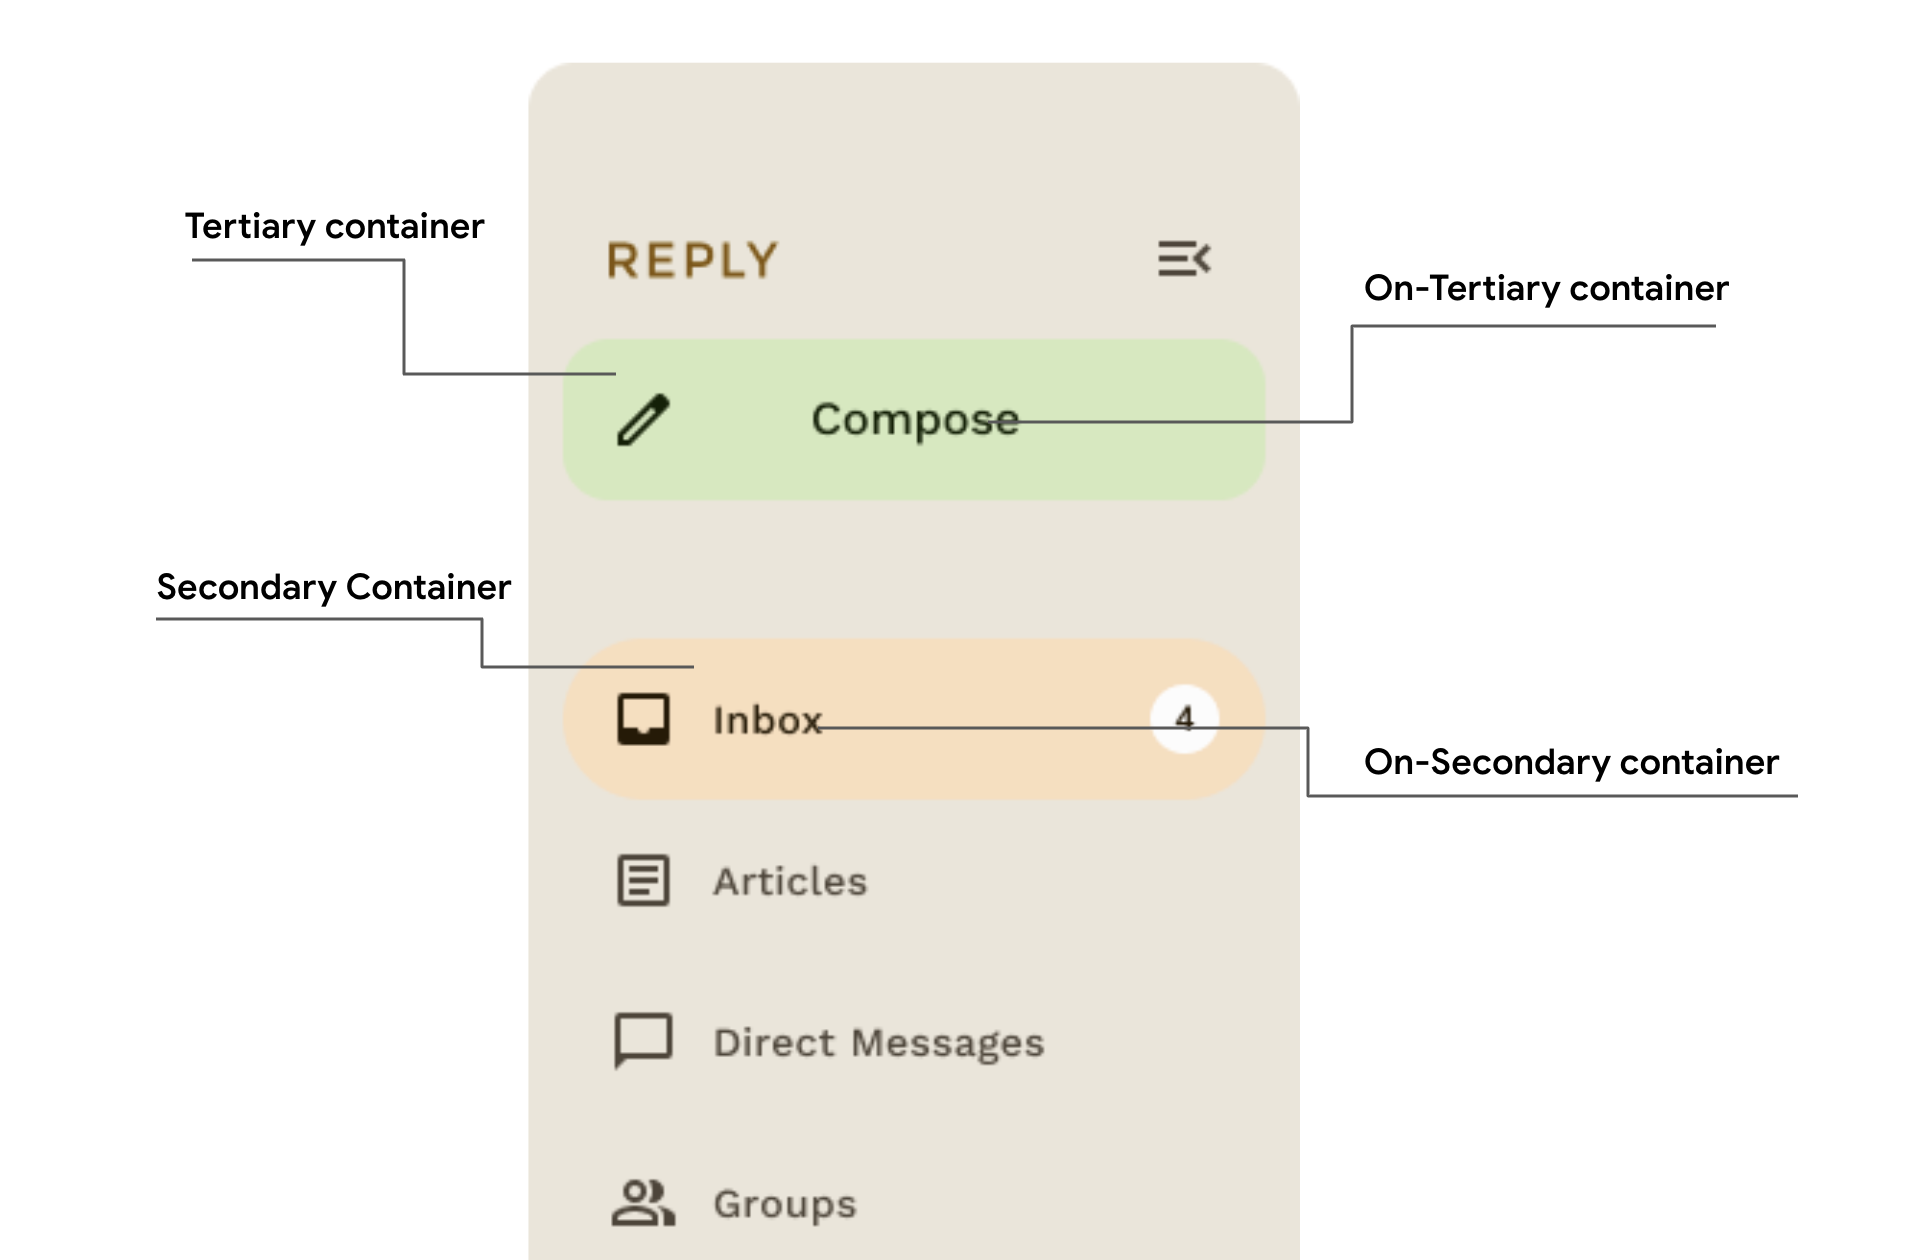Click the Inbox tray icon
This screenshot has height=1260, width=1916.
pyautogui.click(x=643, y=719)
